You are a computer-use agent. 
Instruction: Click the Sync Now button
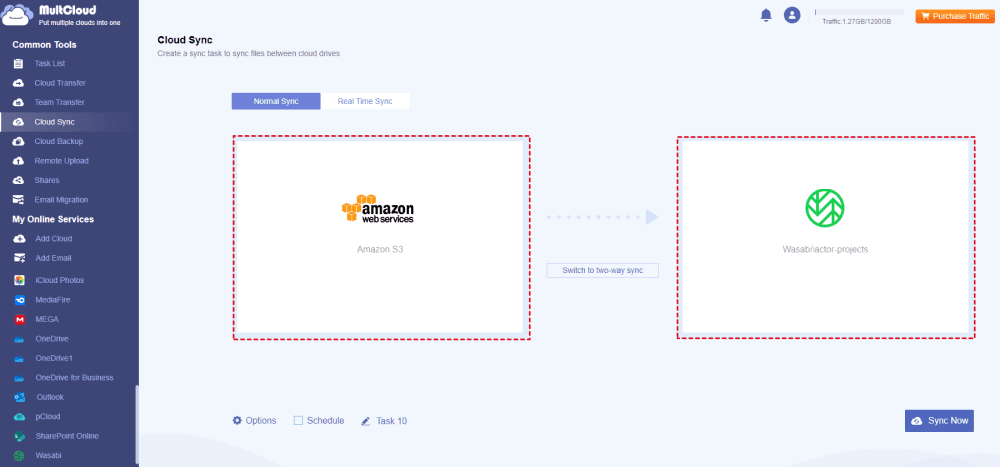[x=939, y=421]
